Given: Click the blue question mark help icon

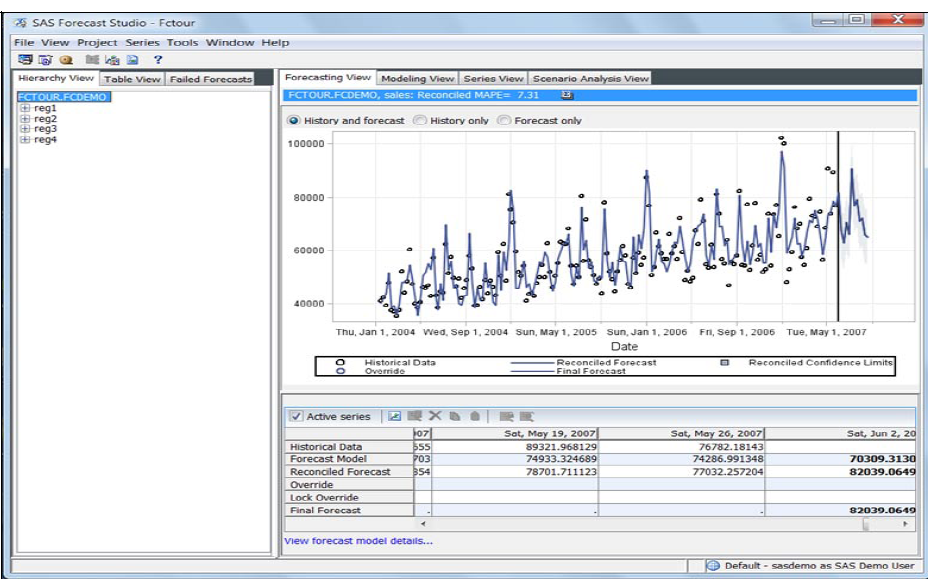Looking at the screenshot, I should point(157,60).
